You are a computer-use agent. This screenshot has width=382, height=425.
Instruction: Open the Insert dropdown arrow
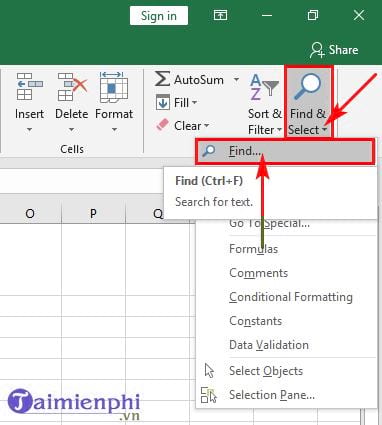(x=29, y=129)
